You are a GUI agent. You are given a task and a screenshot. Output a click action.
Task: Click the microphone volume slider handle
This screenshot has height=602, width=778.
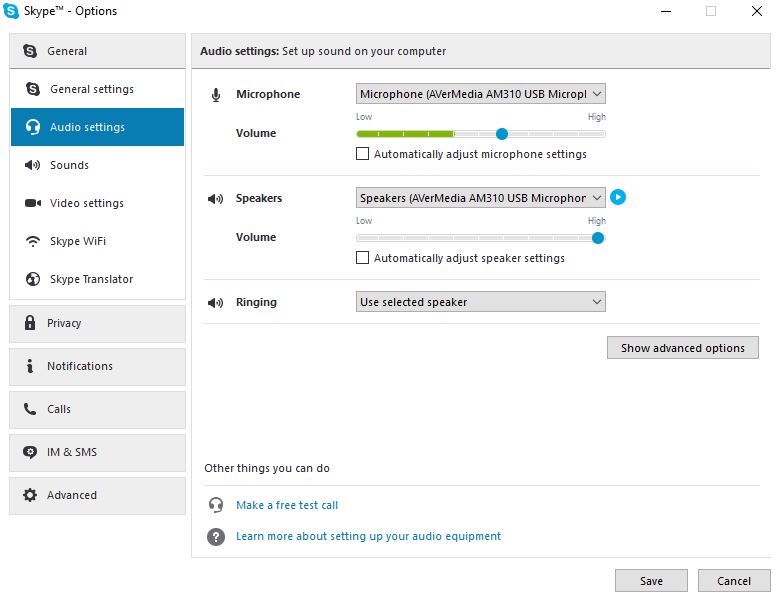pos(502,134)
